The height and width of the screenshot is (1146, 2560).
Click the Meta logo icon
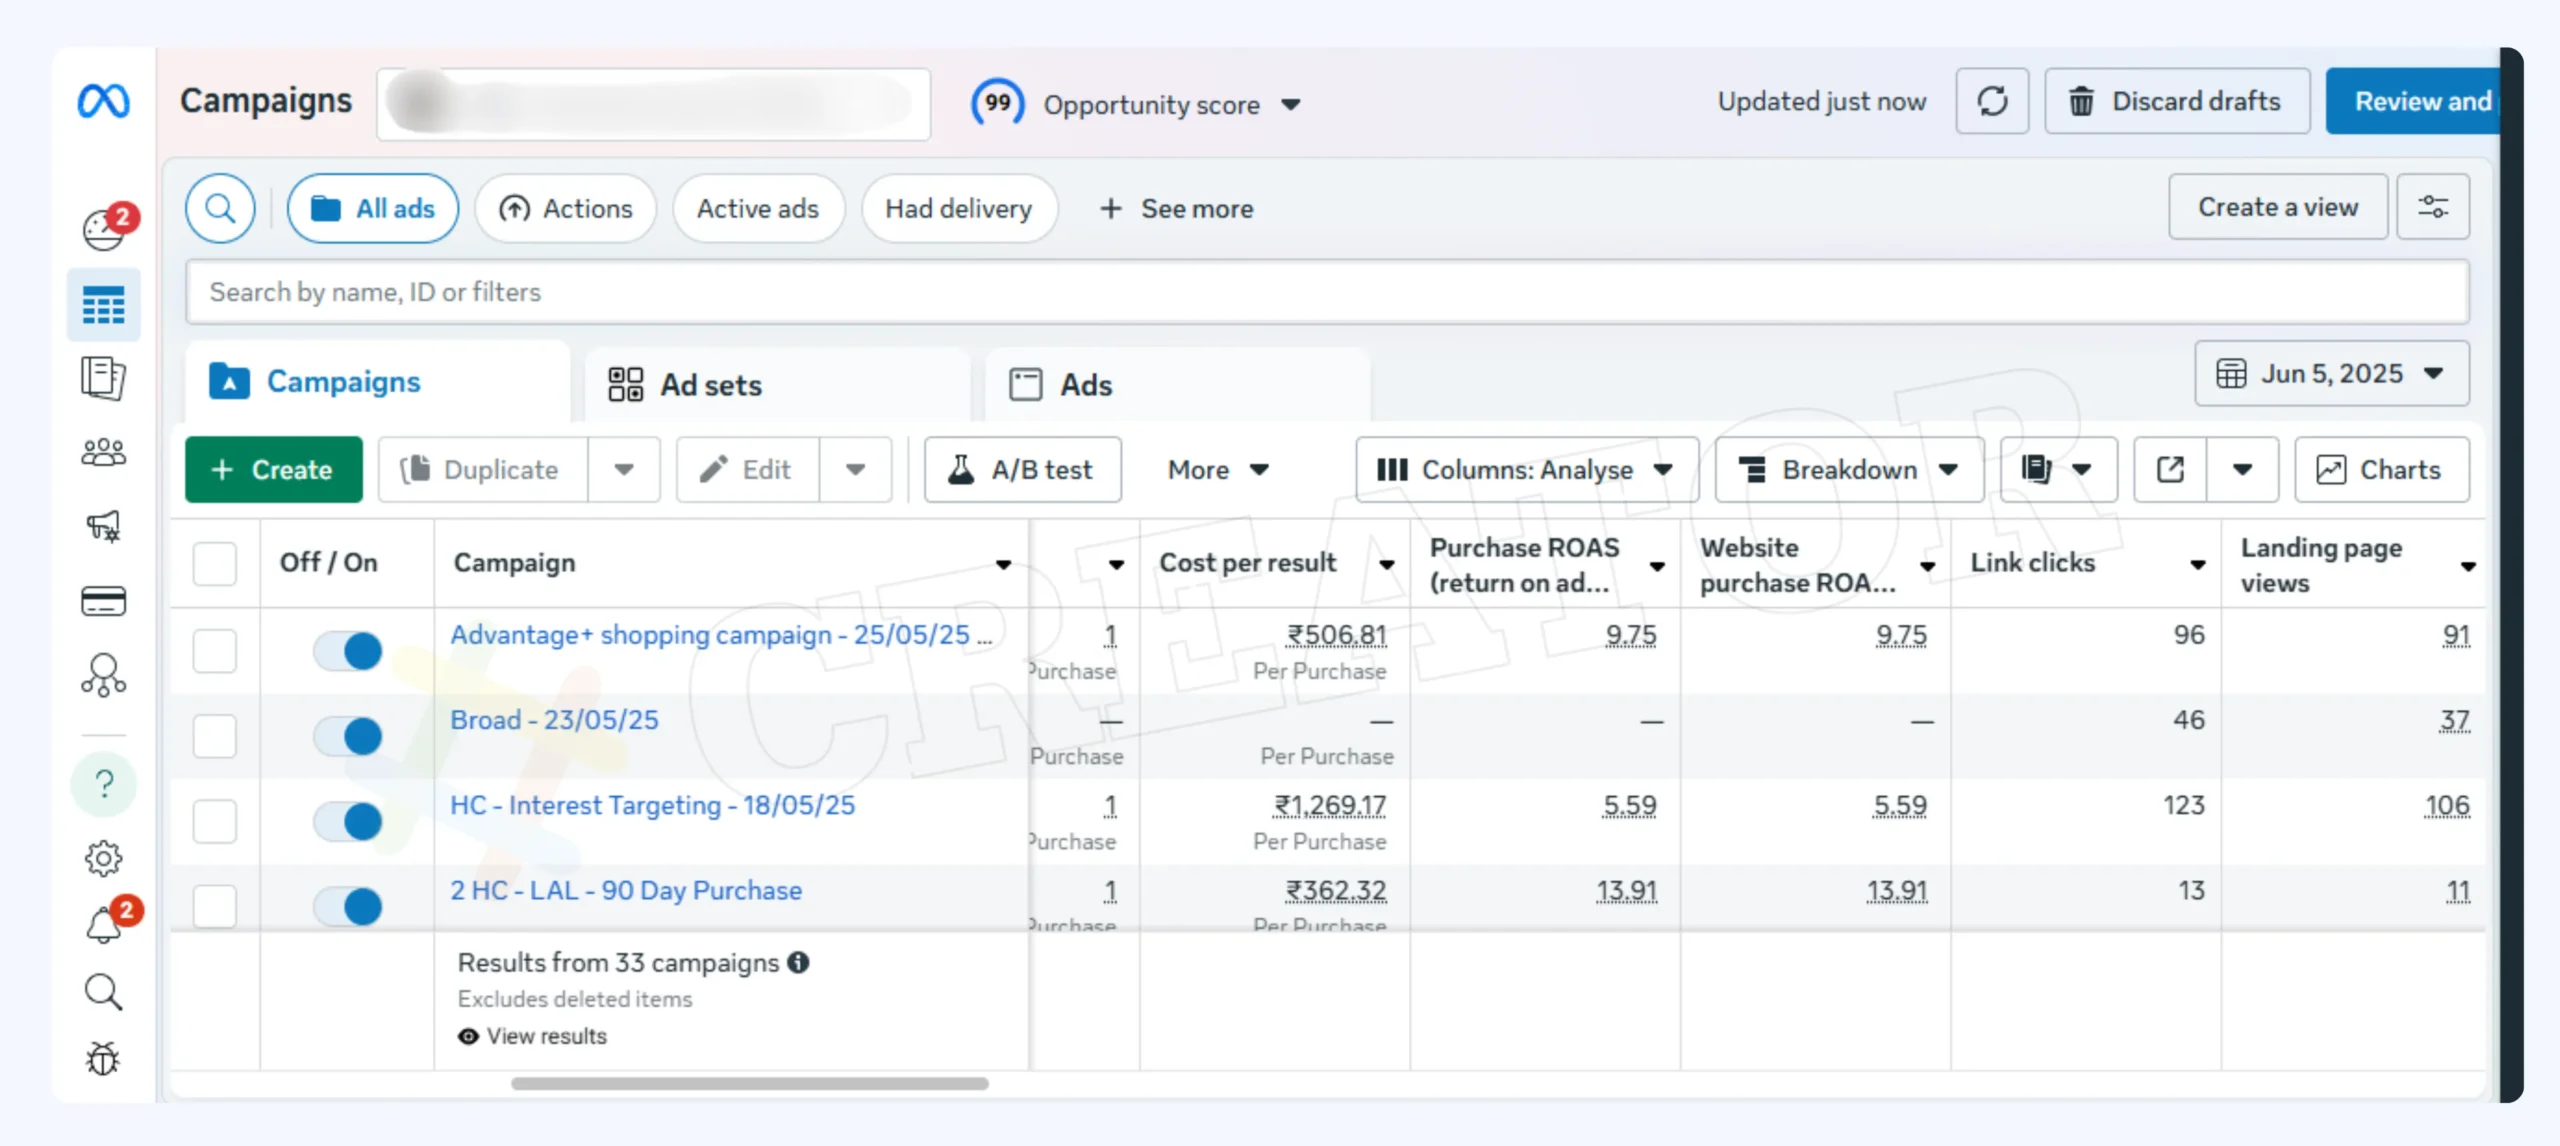coord(104,101)
